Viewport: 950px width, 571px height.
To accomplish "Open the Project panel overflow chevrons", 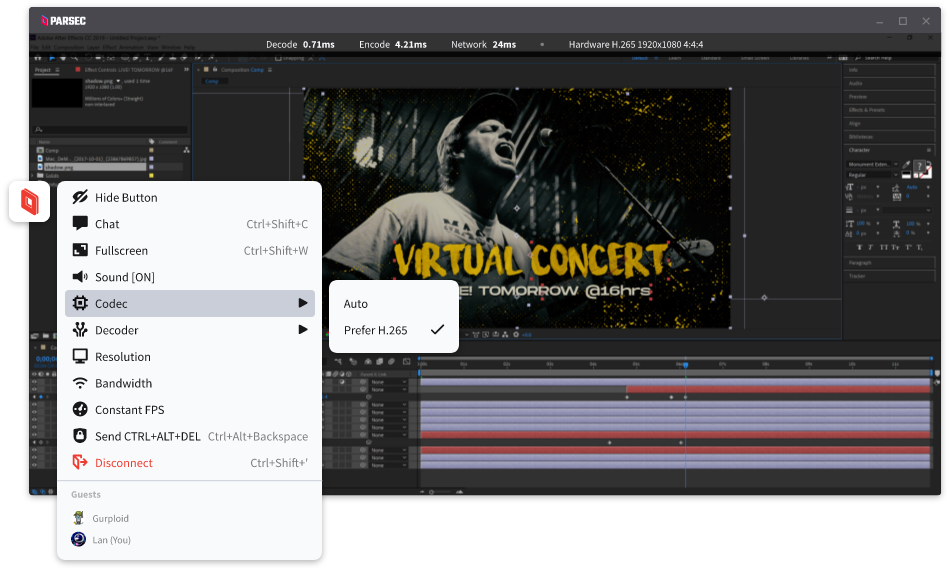I will [187, 70].
